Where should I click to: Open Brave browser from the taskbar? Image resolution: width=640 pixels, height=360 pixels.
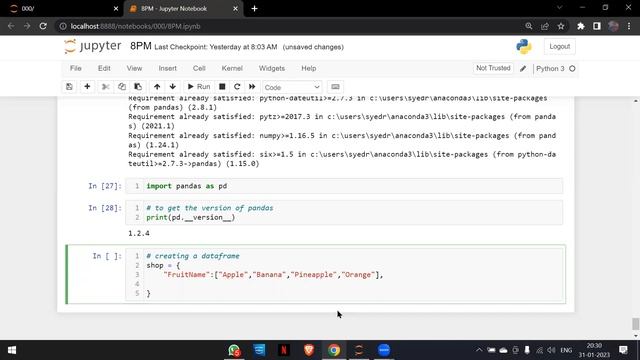coord(309,350)
